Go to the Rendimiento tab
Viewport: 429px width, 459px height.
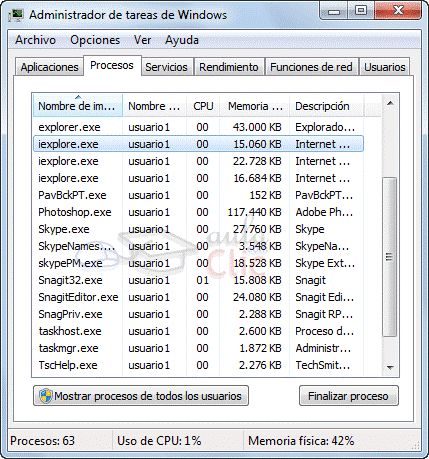pos(229,67)
